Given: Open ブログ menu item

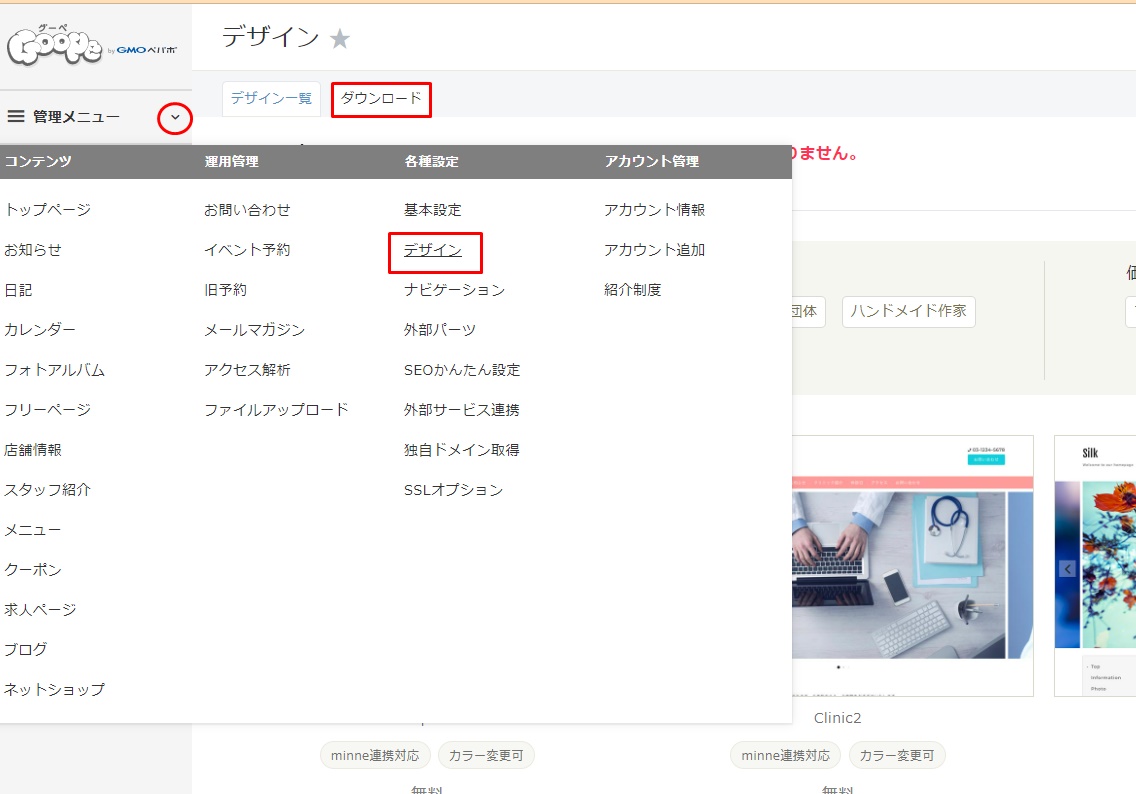Looking at the screenshot, I should [x=26, y=649].
